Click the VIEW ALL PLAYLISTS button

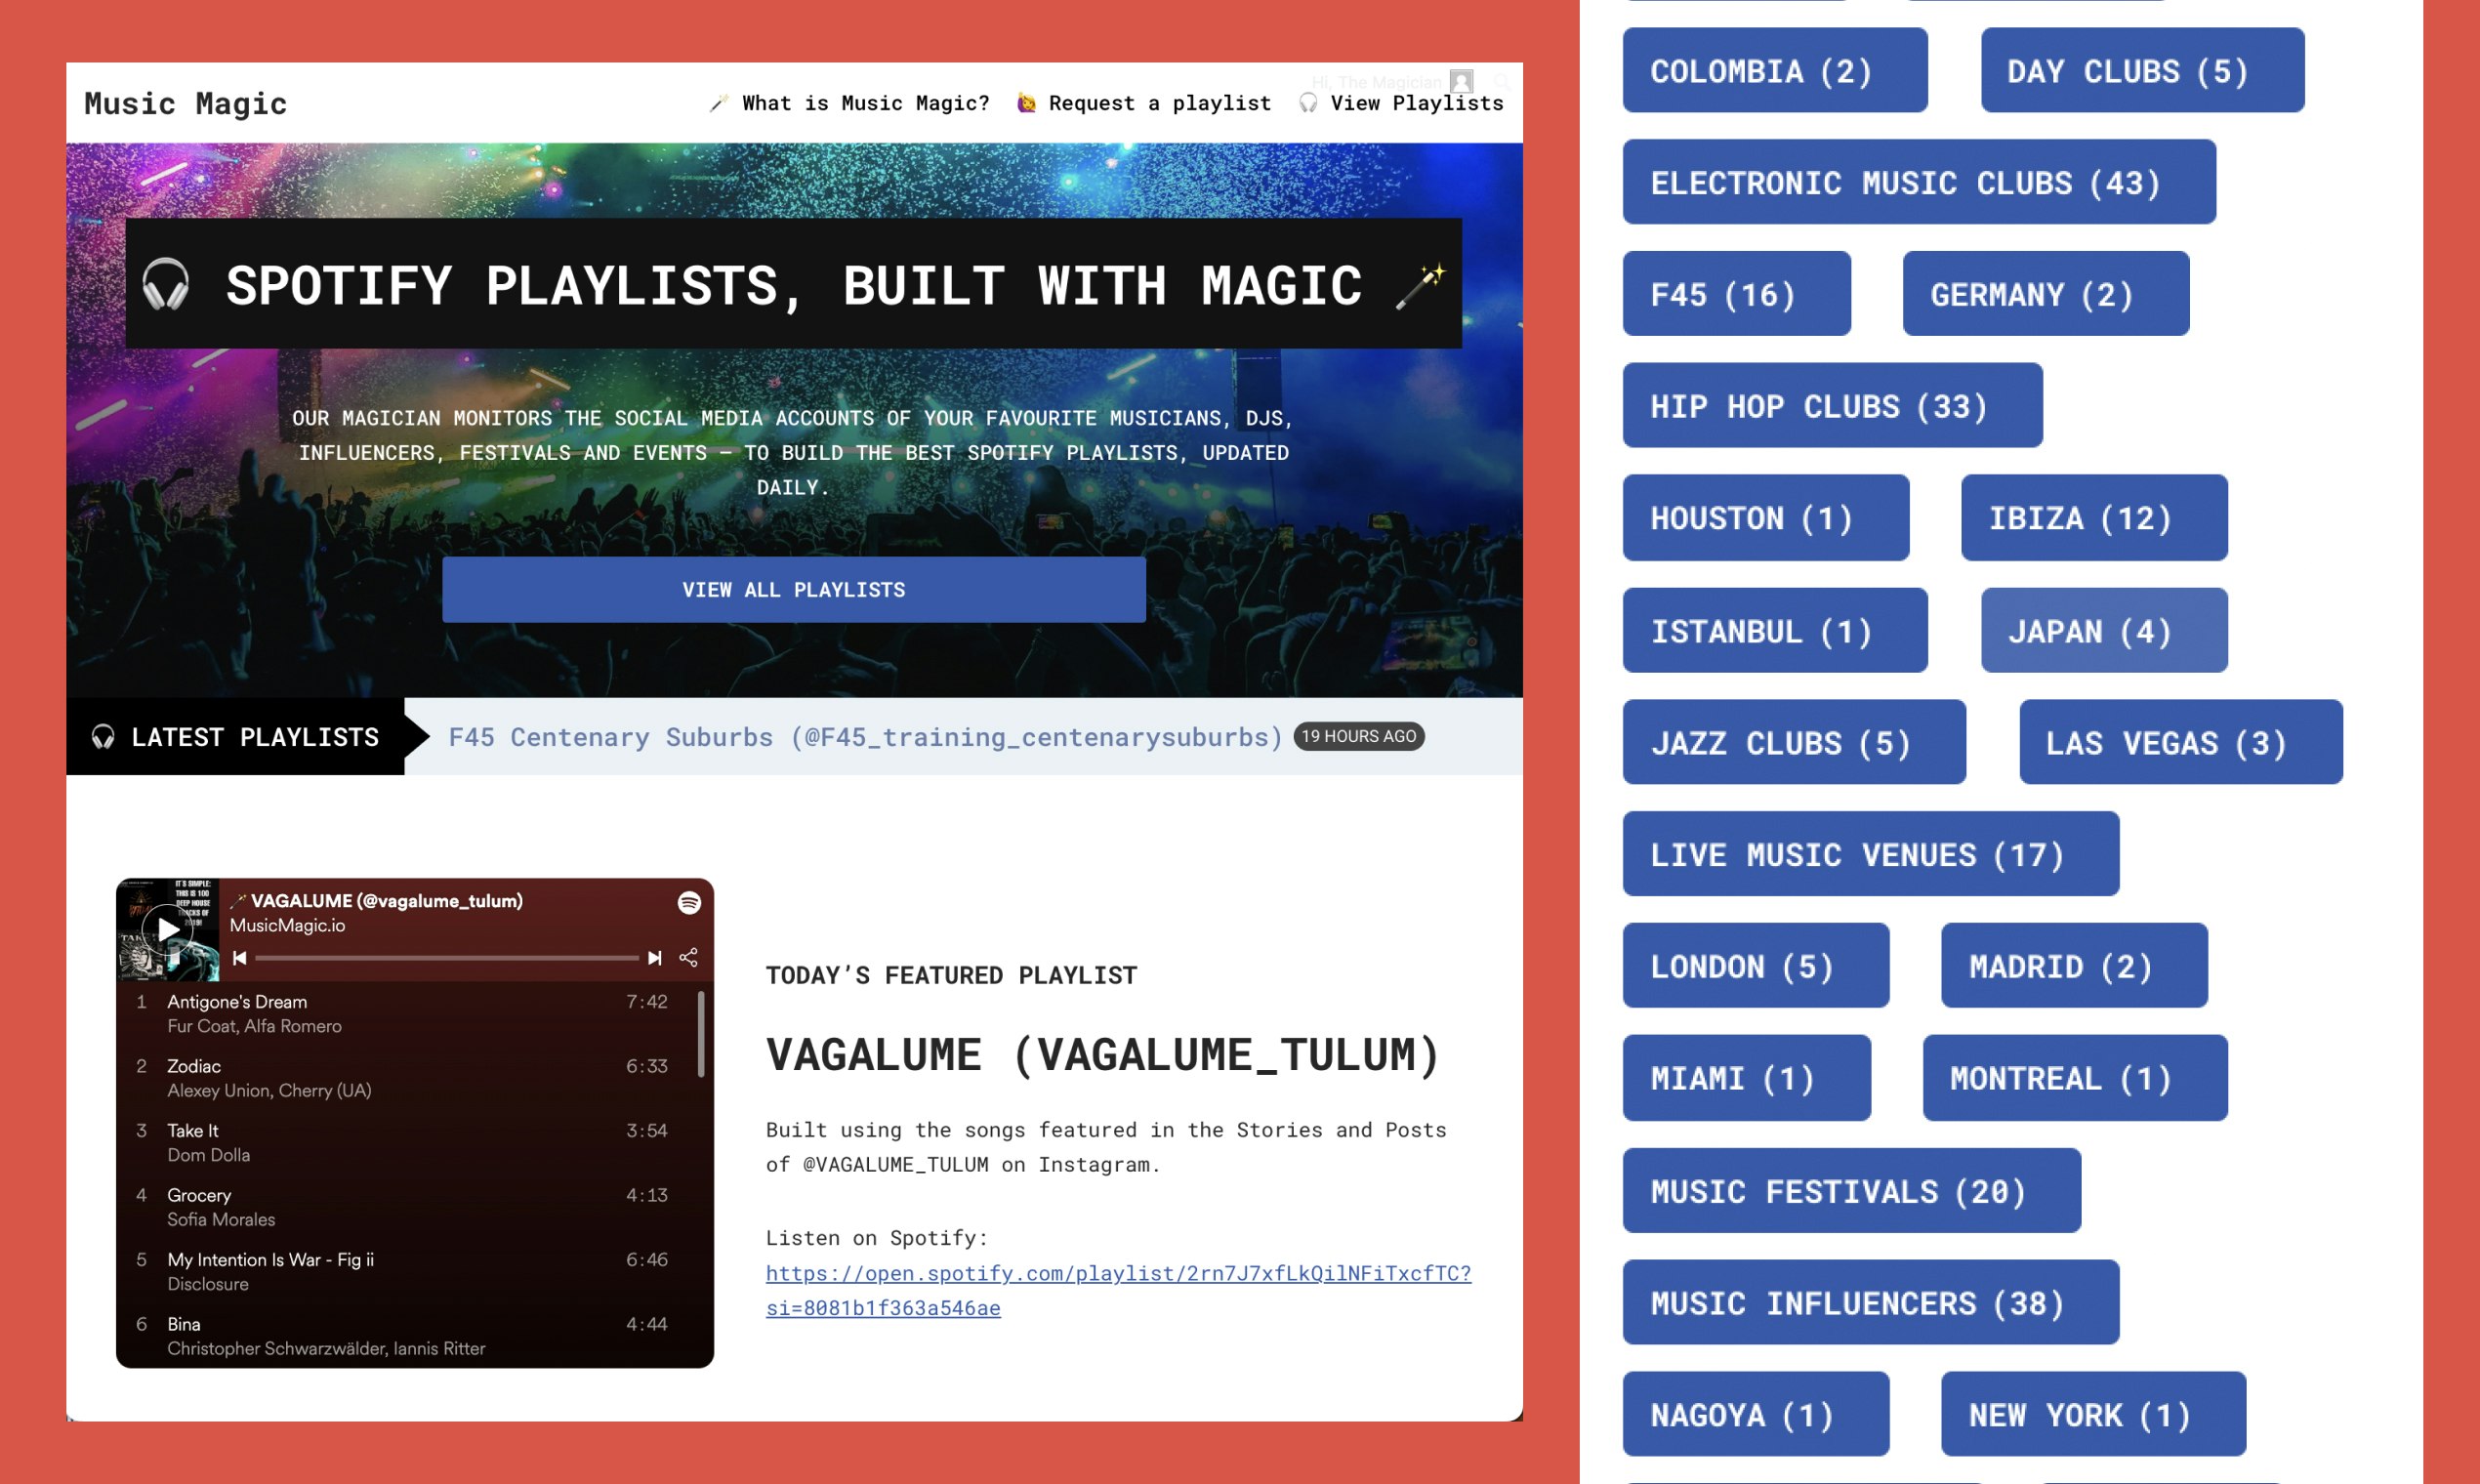(x=793, y=589)
